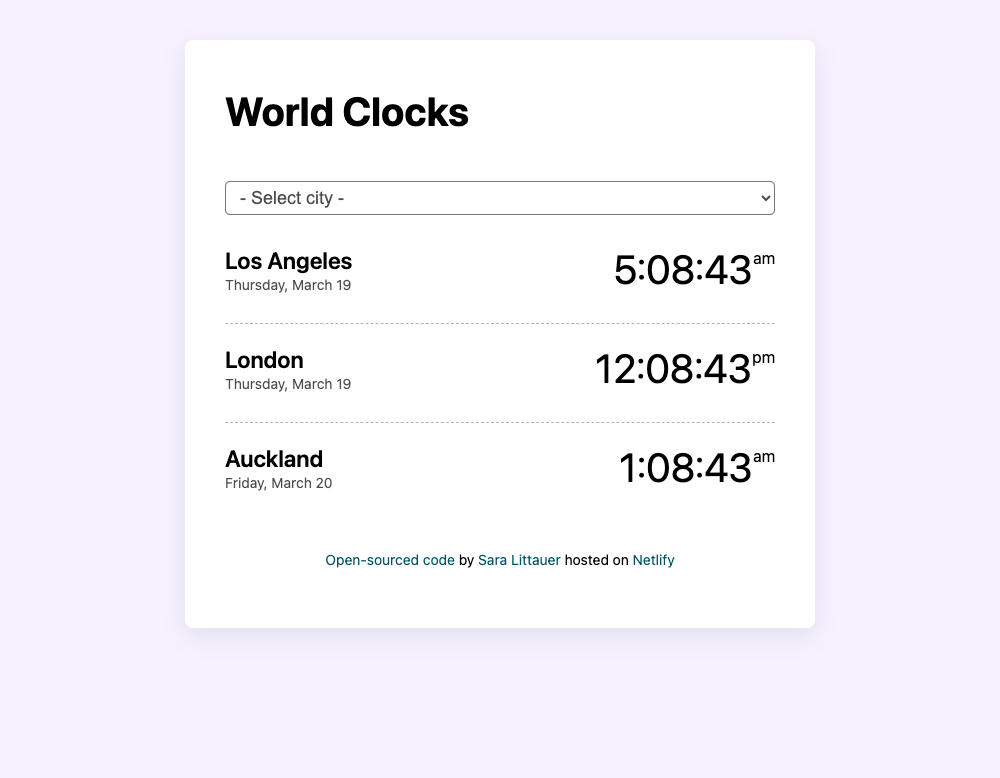Click 'Friday, March 20' under Auckland
The image size is (1000, 778).
(278, 483)
